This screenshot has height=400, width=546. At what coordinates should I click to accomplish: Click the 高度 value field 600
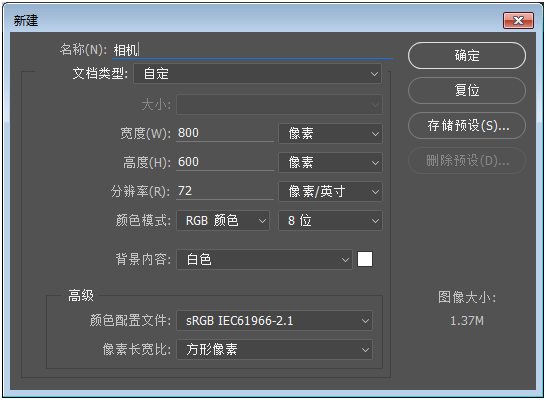[x=225, y=162]
